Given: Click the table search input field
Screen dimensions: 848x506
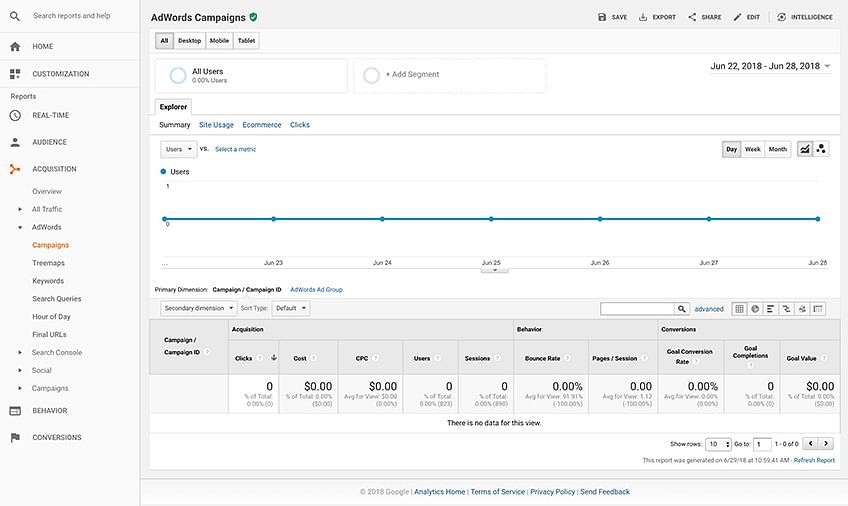Looking at the screenshot, I should click(637, 309).
